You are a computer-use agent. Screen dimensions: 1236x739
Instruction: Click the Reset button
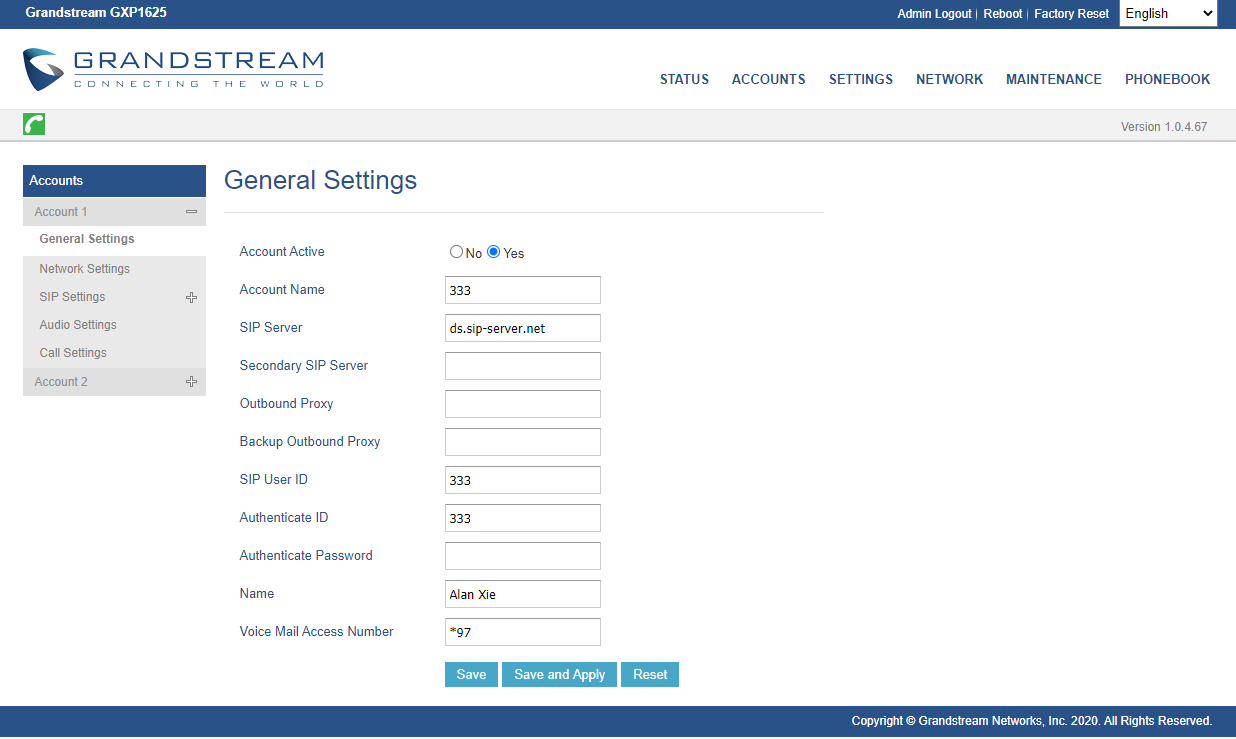[650, 674]
